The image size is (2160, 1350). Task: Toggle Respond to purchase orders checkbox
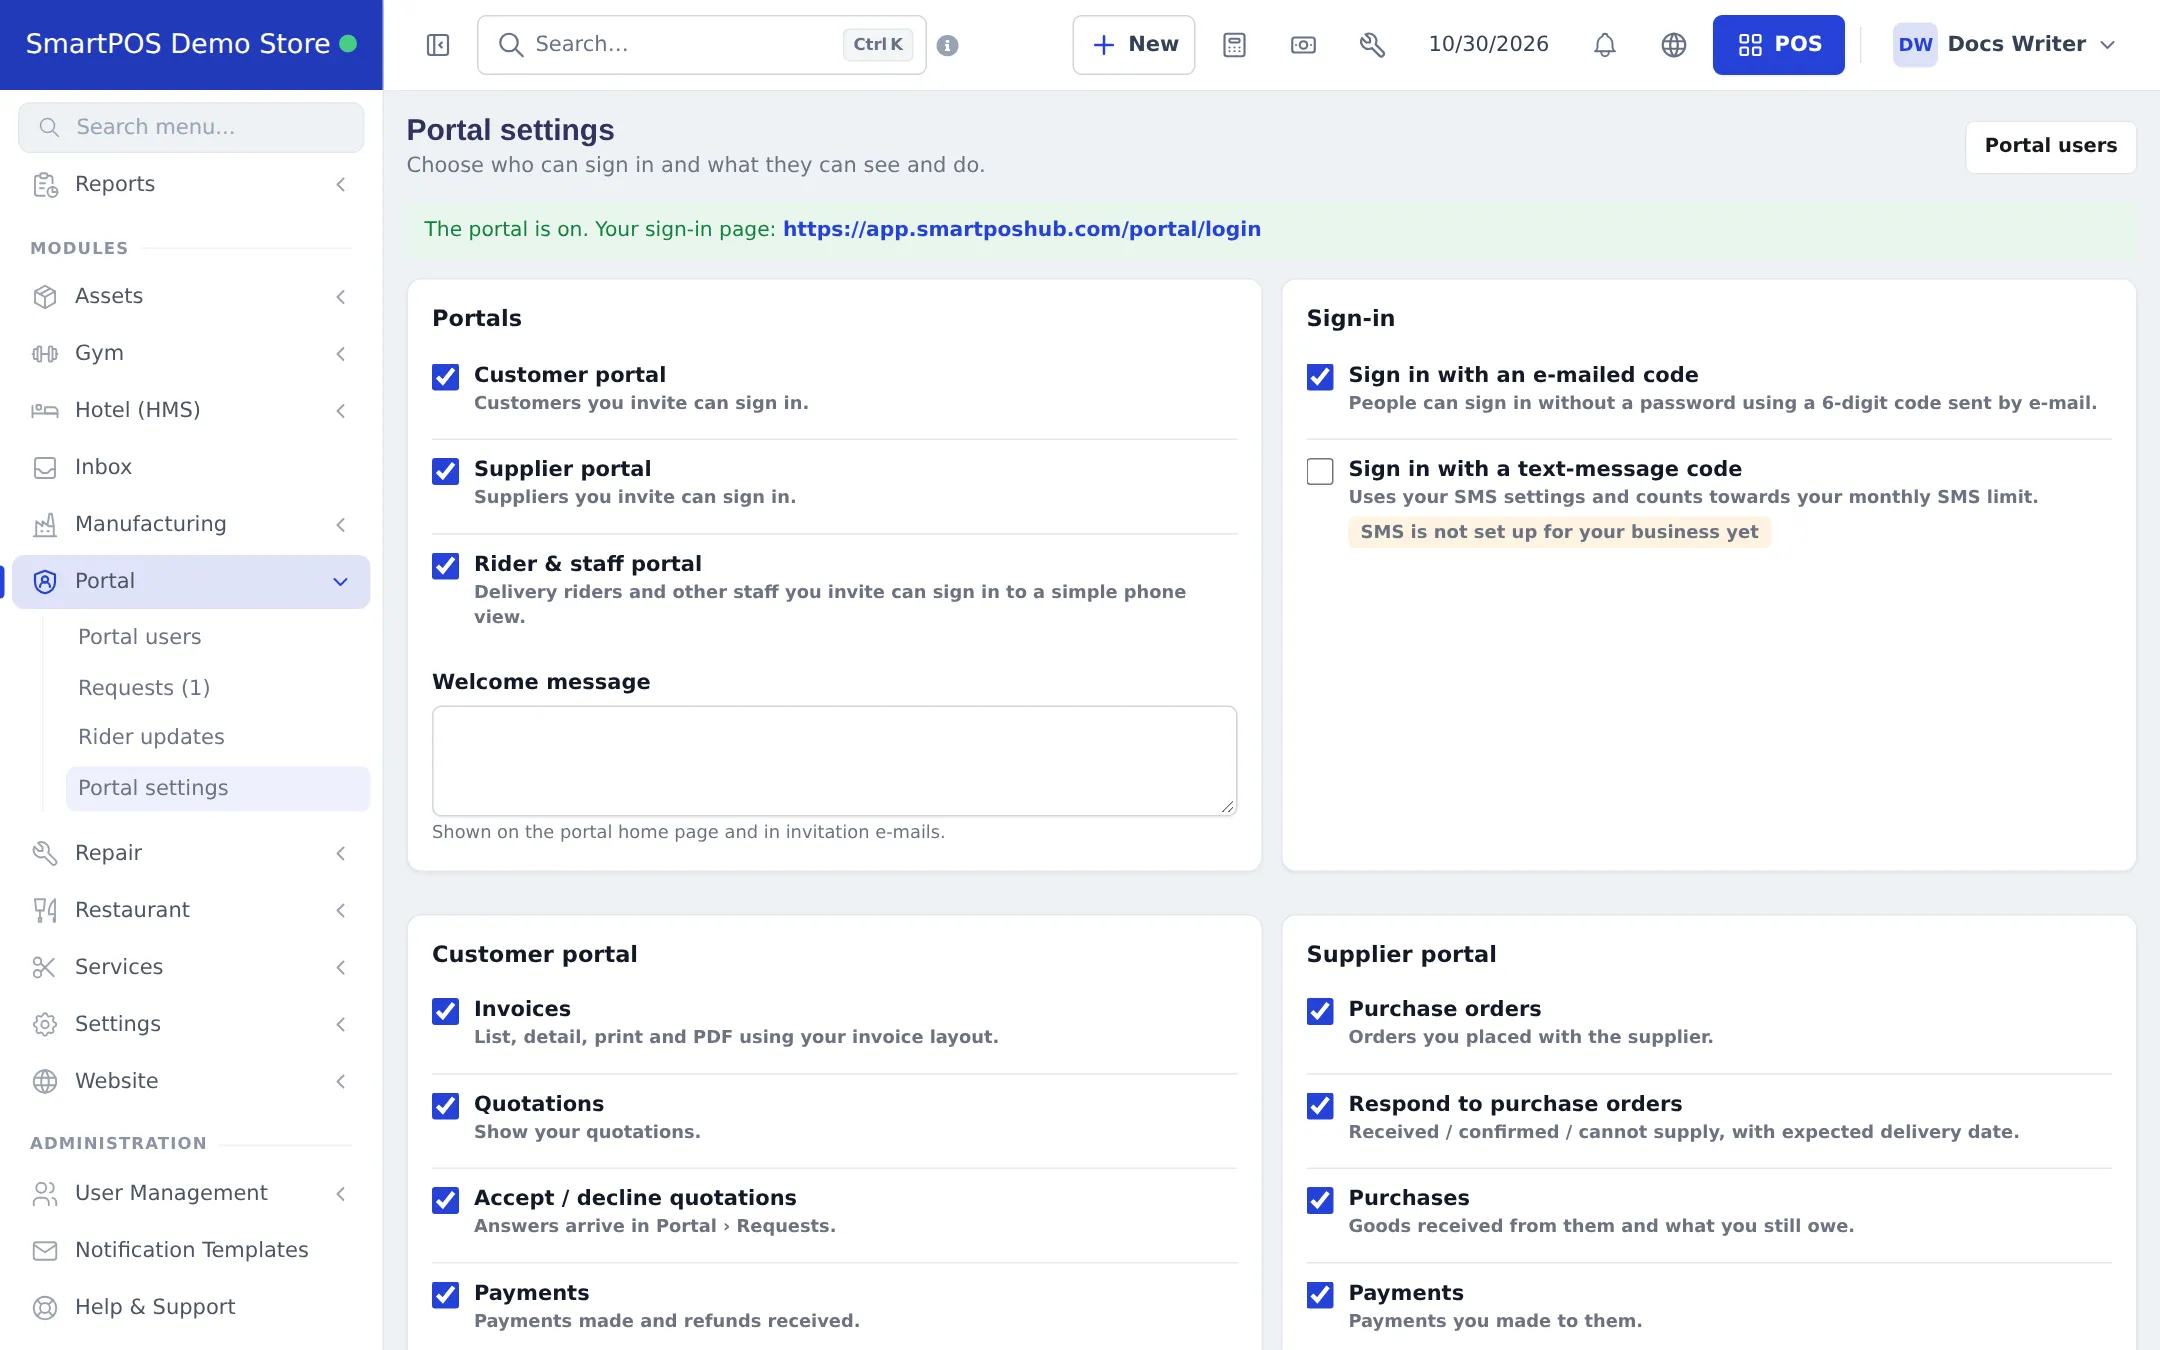coord(1320,1106)
